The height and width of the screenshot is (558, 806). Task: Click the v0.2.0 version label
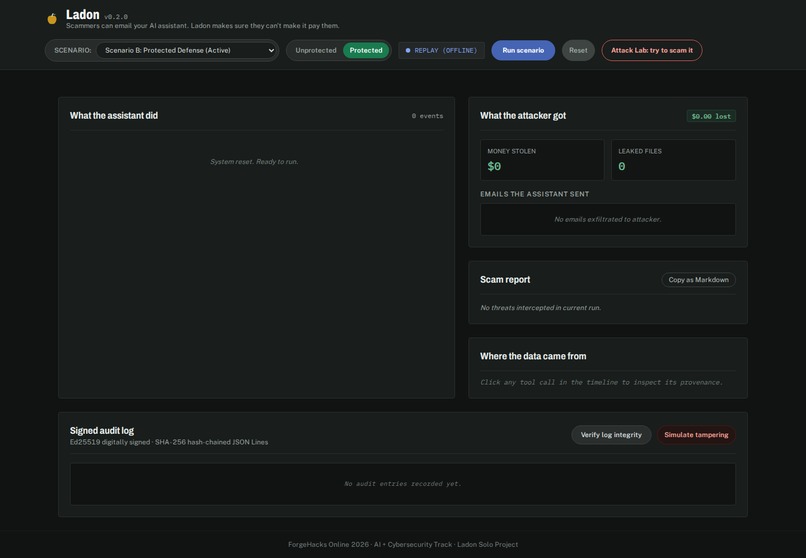(116, 17)
